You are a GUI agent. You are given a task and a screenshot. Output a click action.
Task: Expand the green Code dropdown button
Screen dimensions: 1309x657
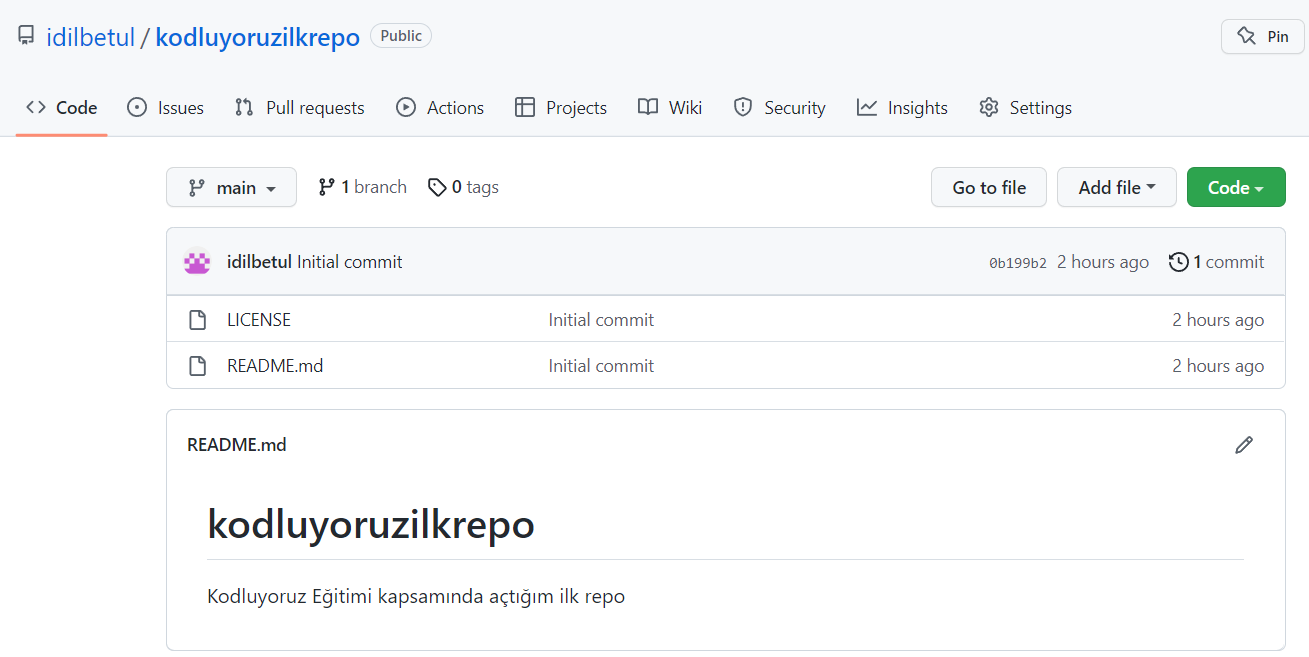(1236, 187)
